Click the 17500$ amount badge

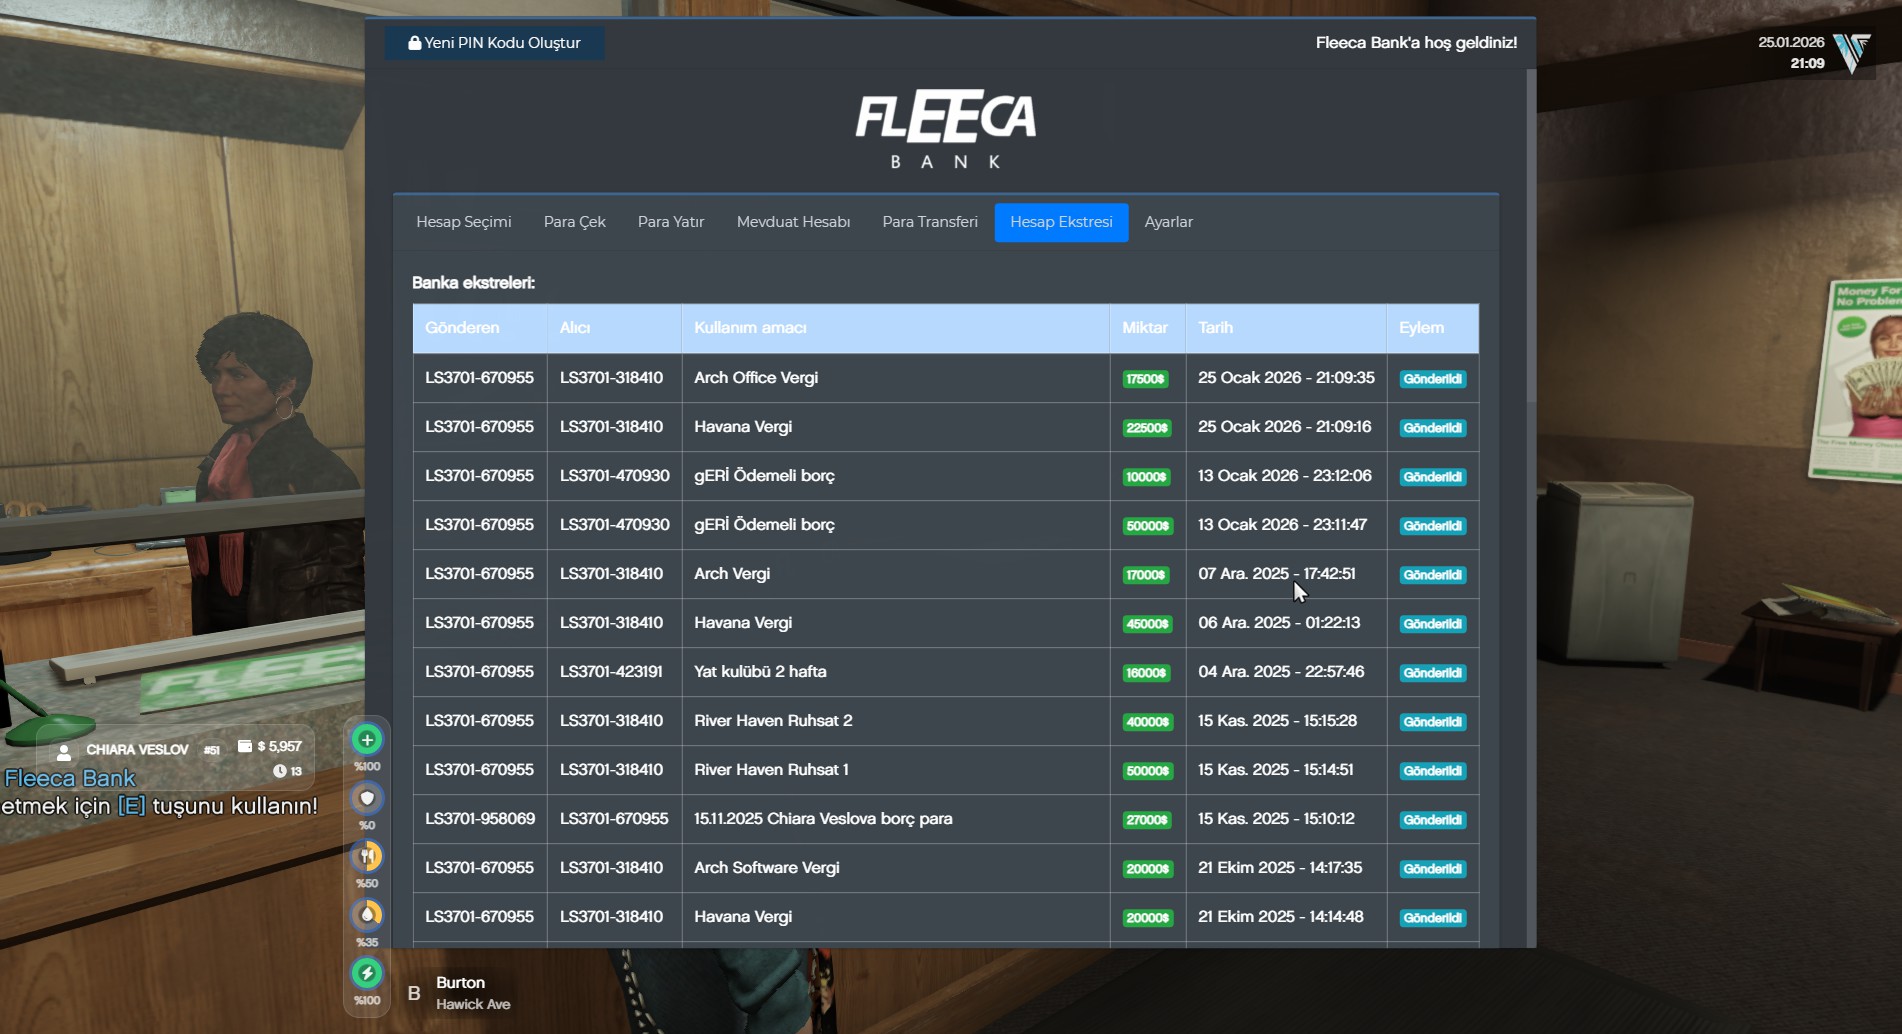tap(1146, 379)
